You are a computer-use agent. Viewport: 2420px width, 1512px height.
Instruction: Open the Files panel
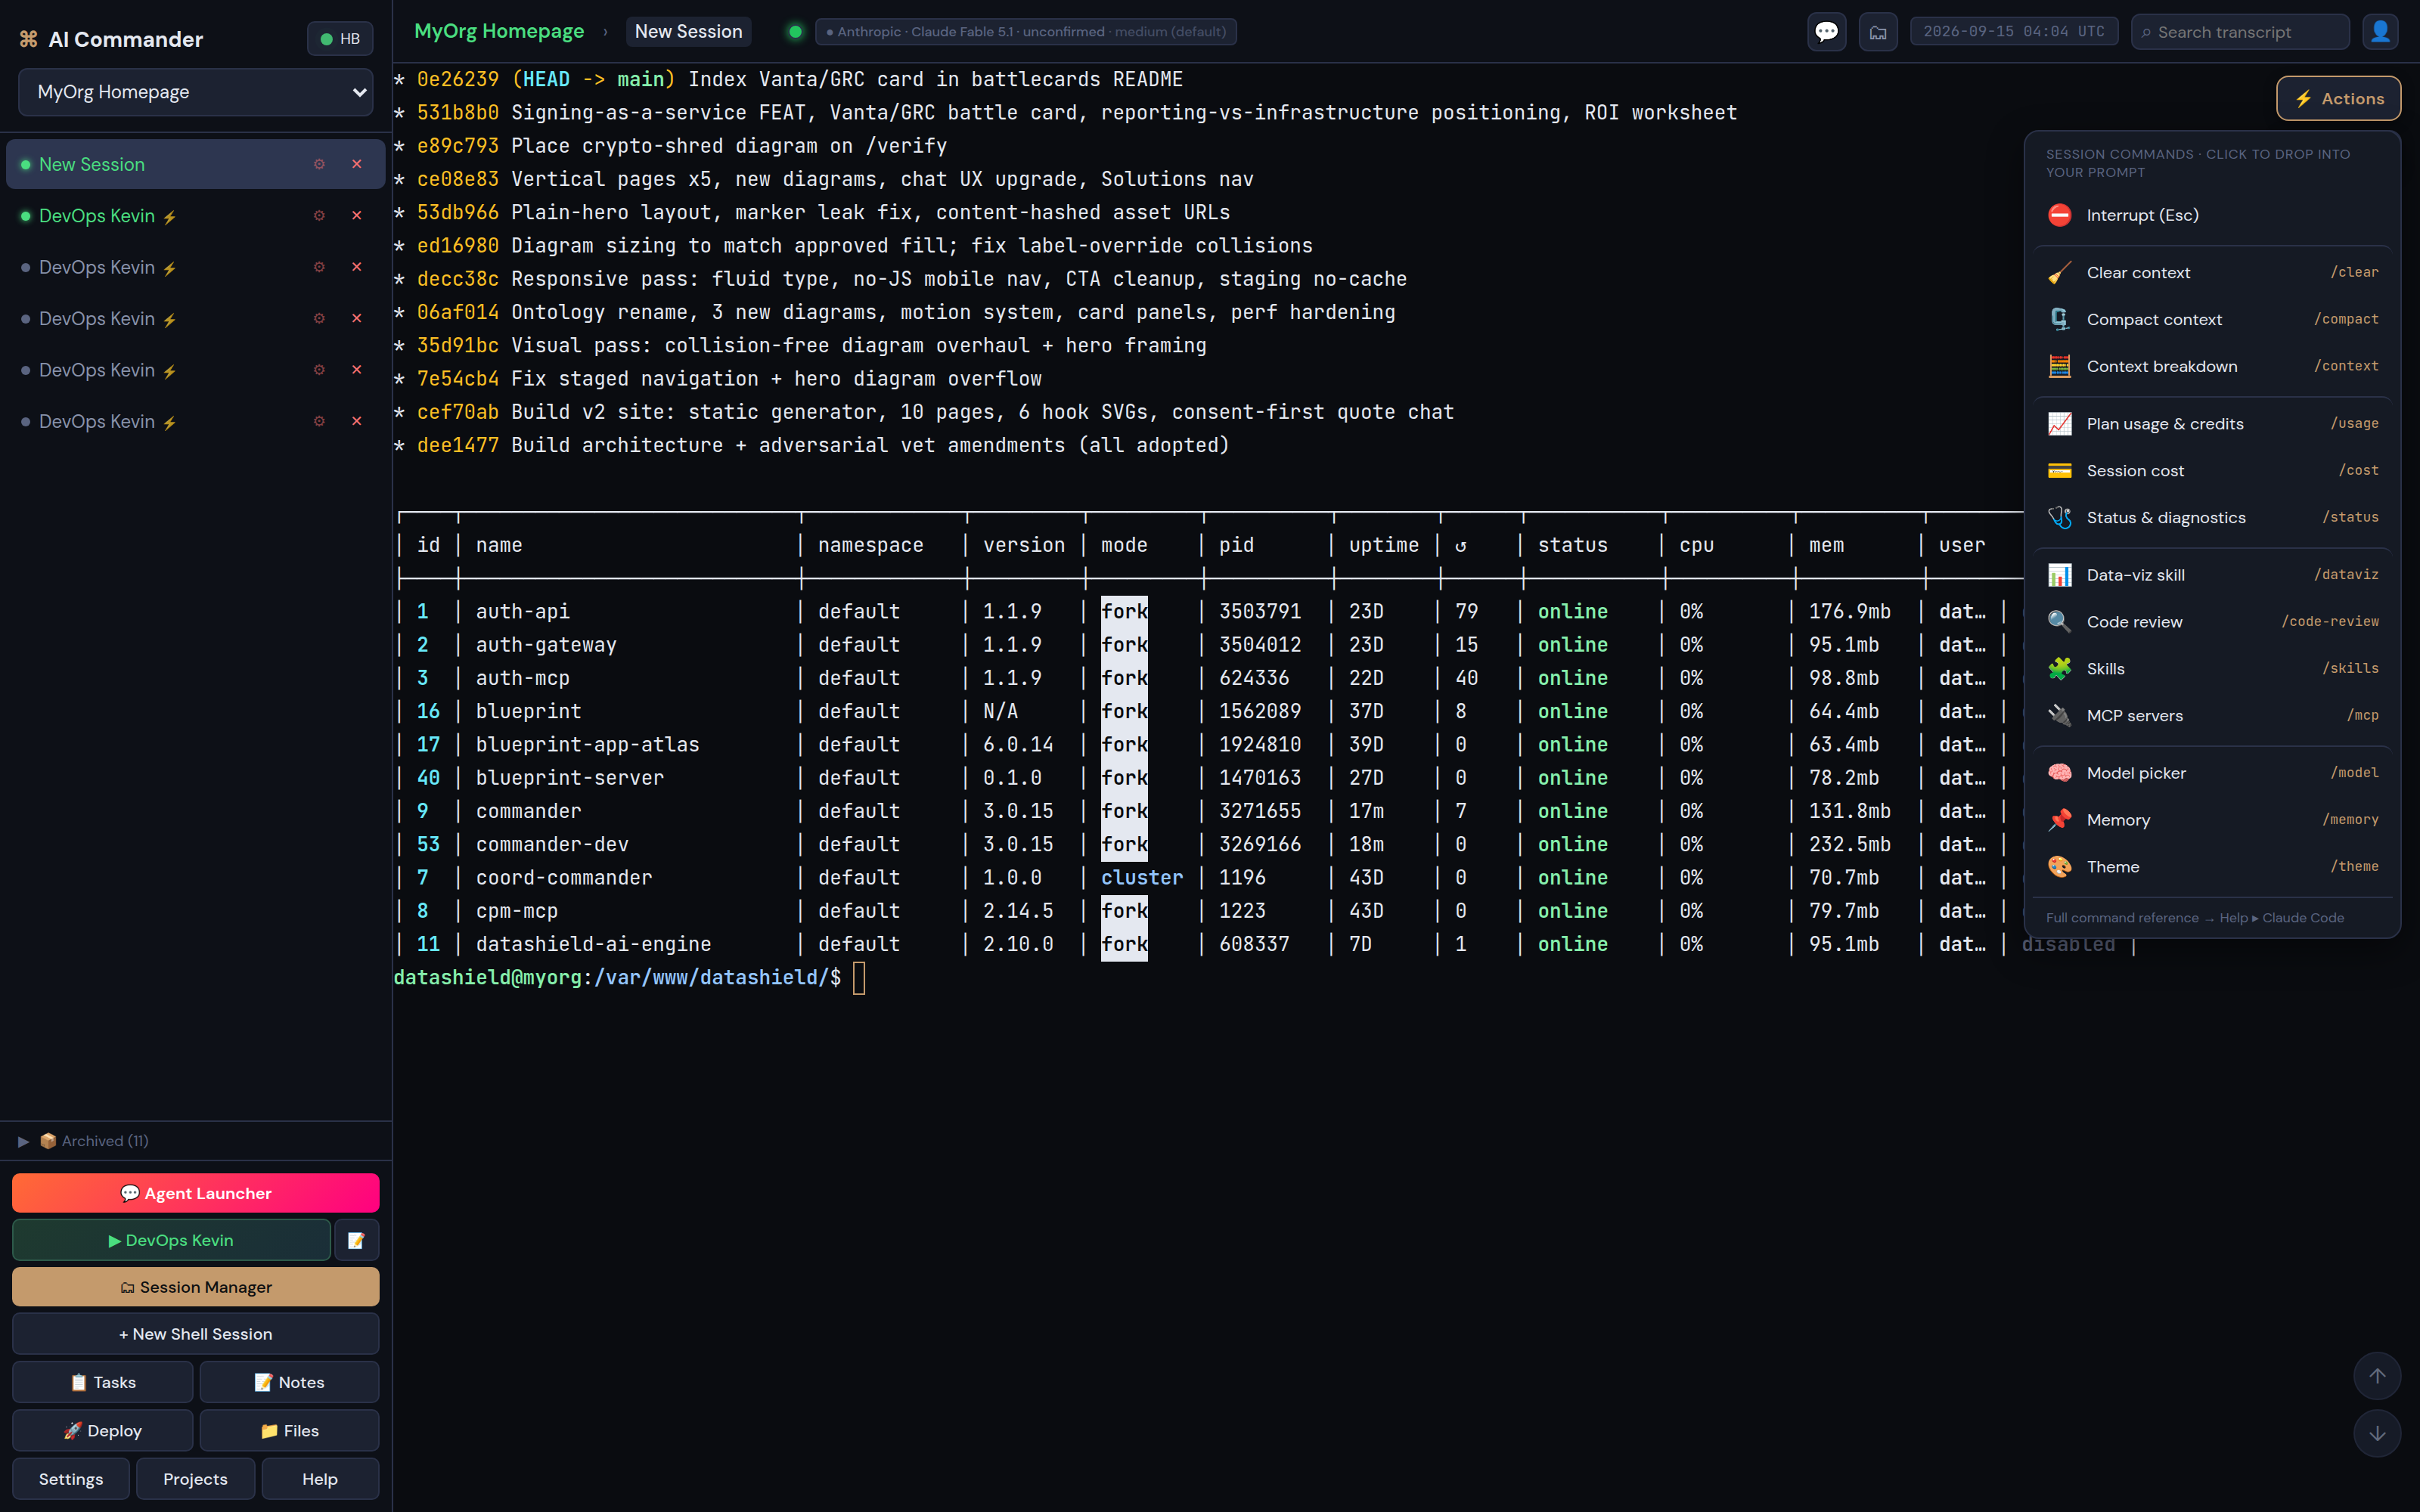(x=289, y=1431)
